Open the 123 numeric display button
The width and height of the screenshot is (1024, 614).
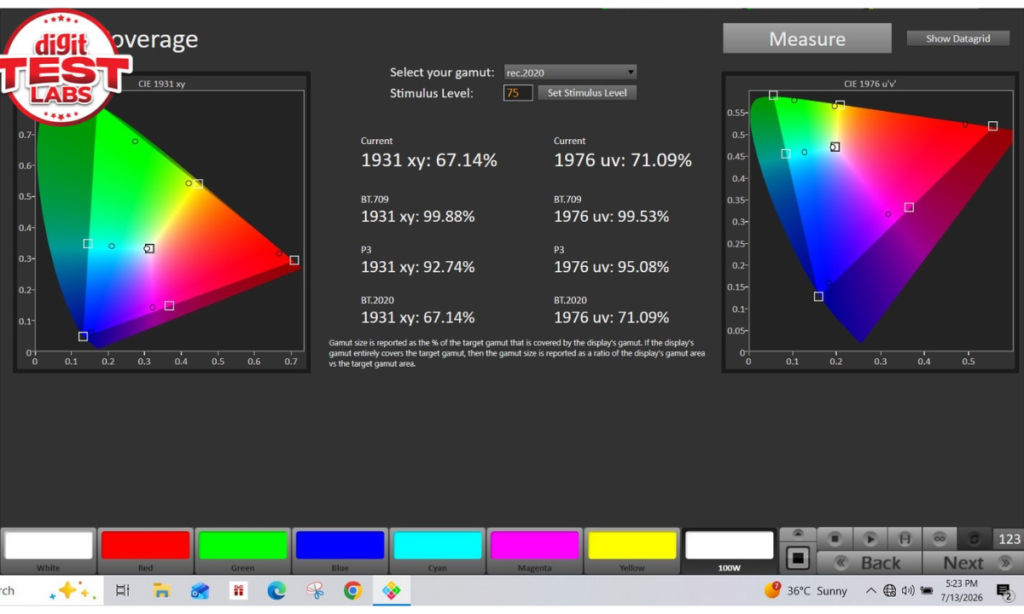point(1008,538)
